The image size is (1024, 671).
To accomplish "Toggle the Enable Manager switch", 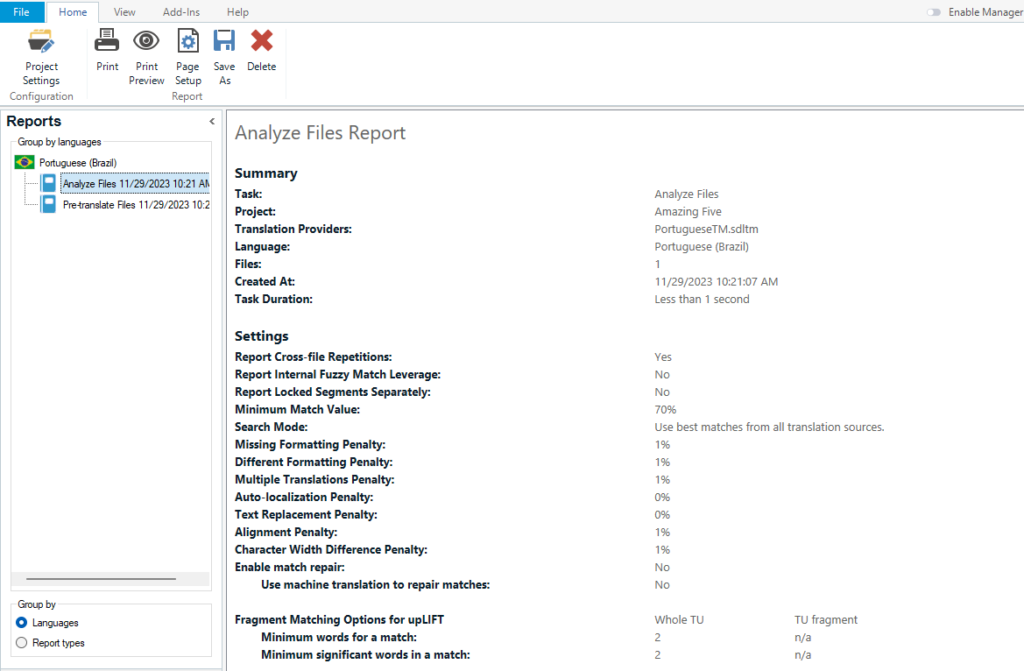I will (934, 12).
